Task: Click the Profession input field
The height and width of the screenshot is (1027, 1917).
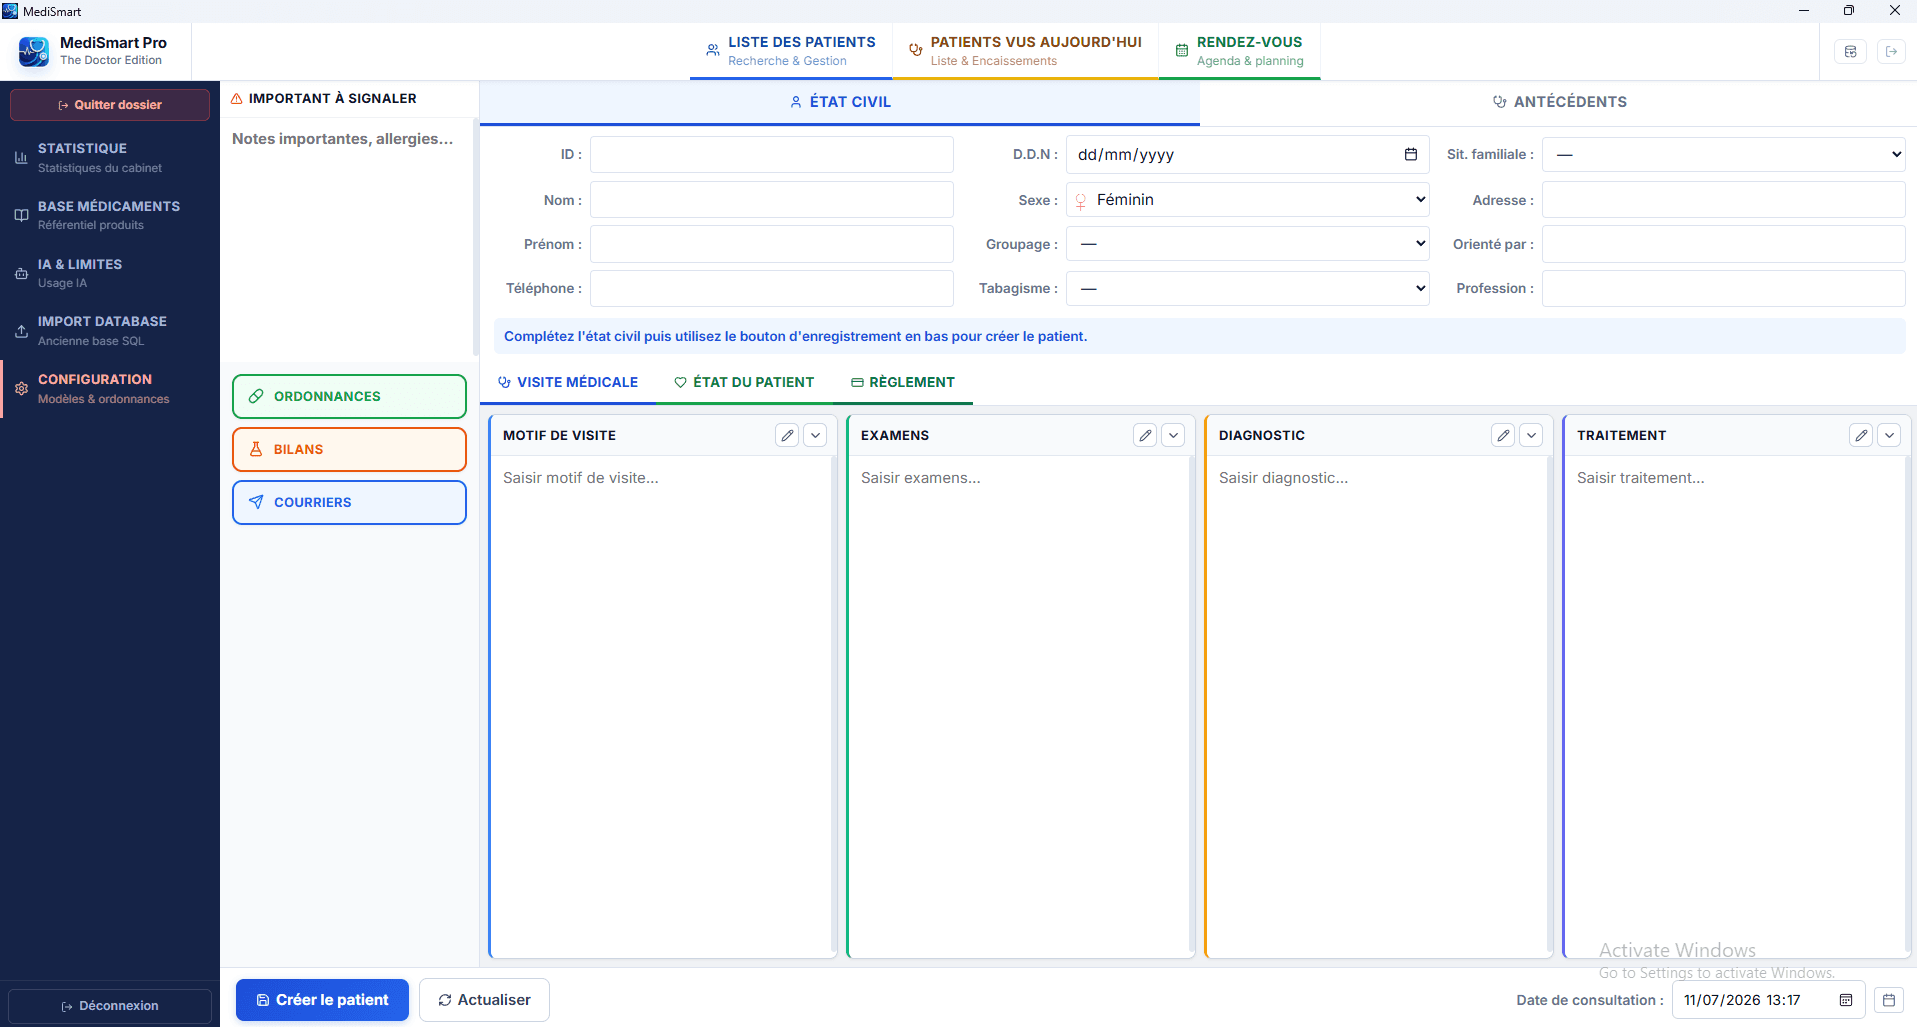Action: click(1723, 288)
